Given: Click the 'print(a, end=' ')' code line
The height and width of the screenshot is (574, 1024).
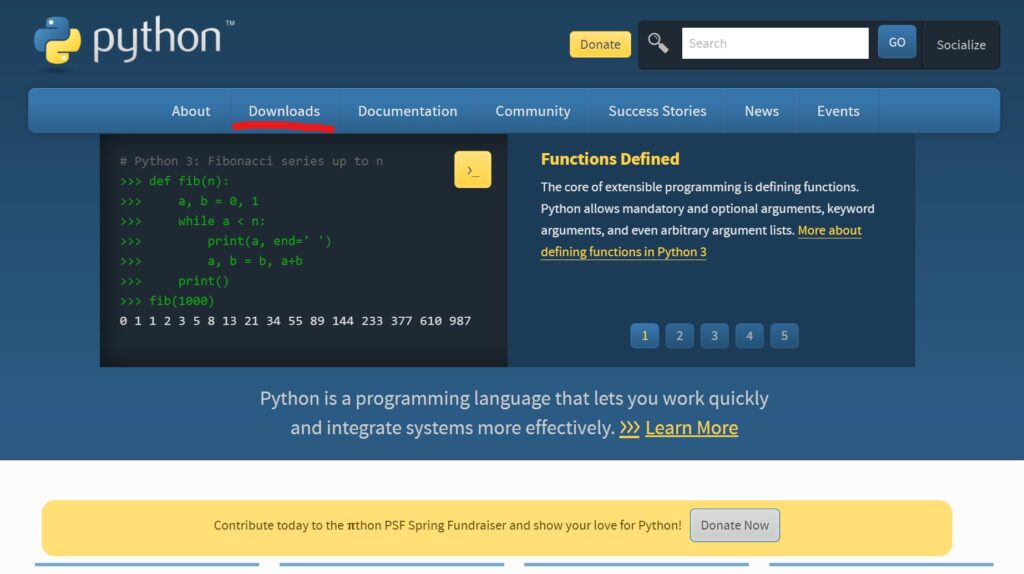Looking at the screenshot, I should [x=269, y=241].
